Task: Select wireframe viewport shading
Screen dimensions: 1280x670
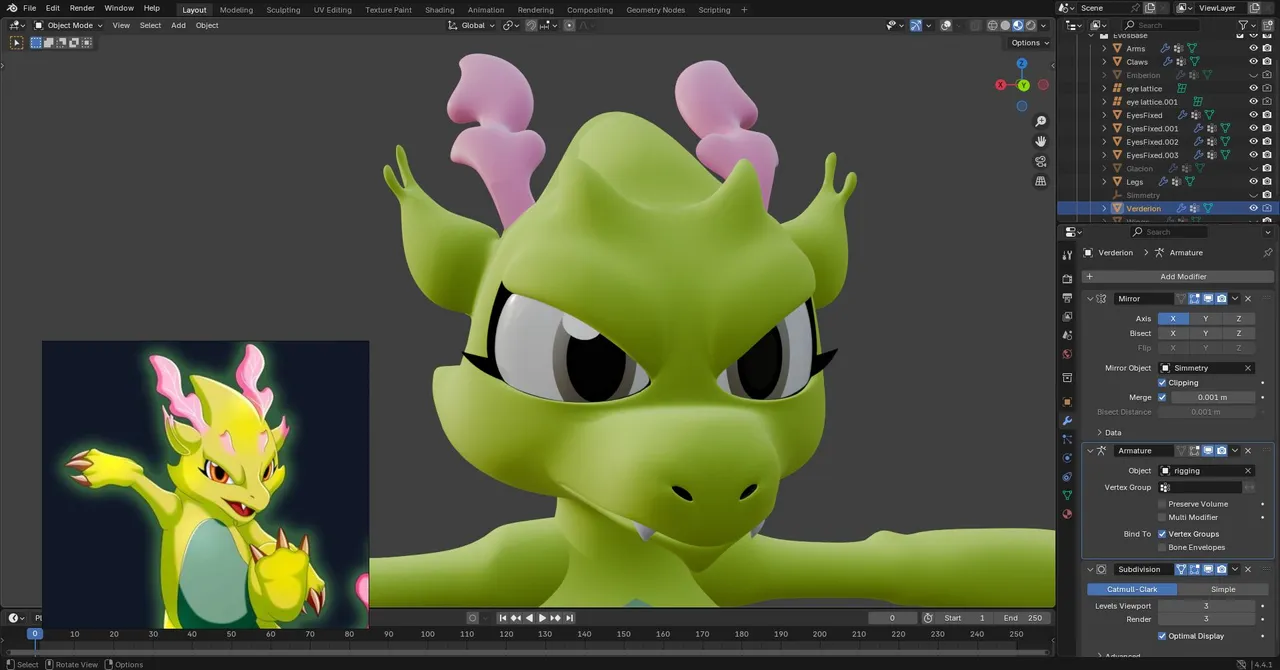Action: (x=992, y=25)
